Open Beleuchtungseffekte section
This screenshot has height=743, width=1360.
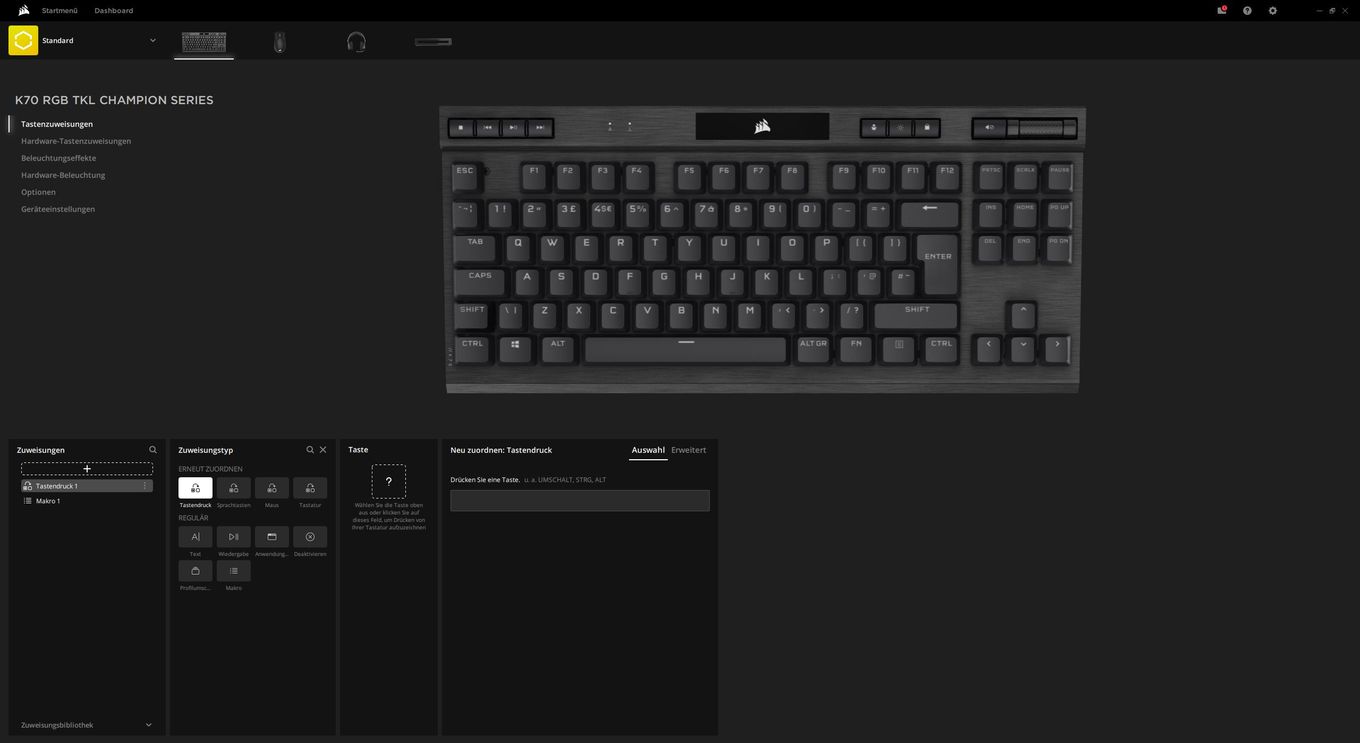pyautogui.click(x=59, y=158)
